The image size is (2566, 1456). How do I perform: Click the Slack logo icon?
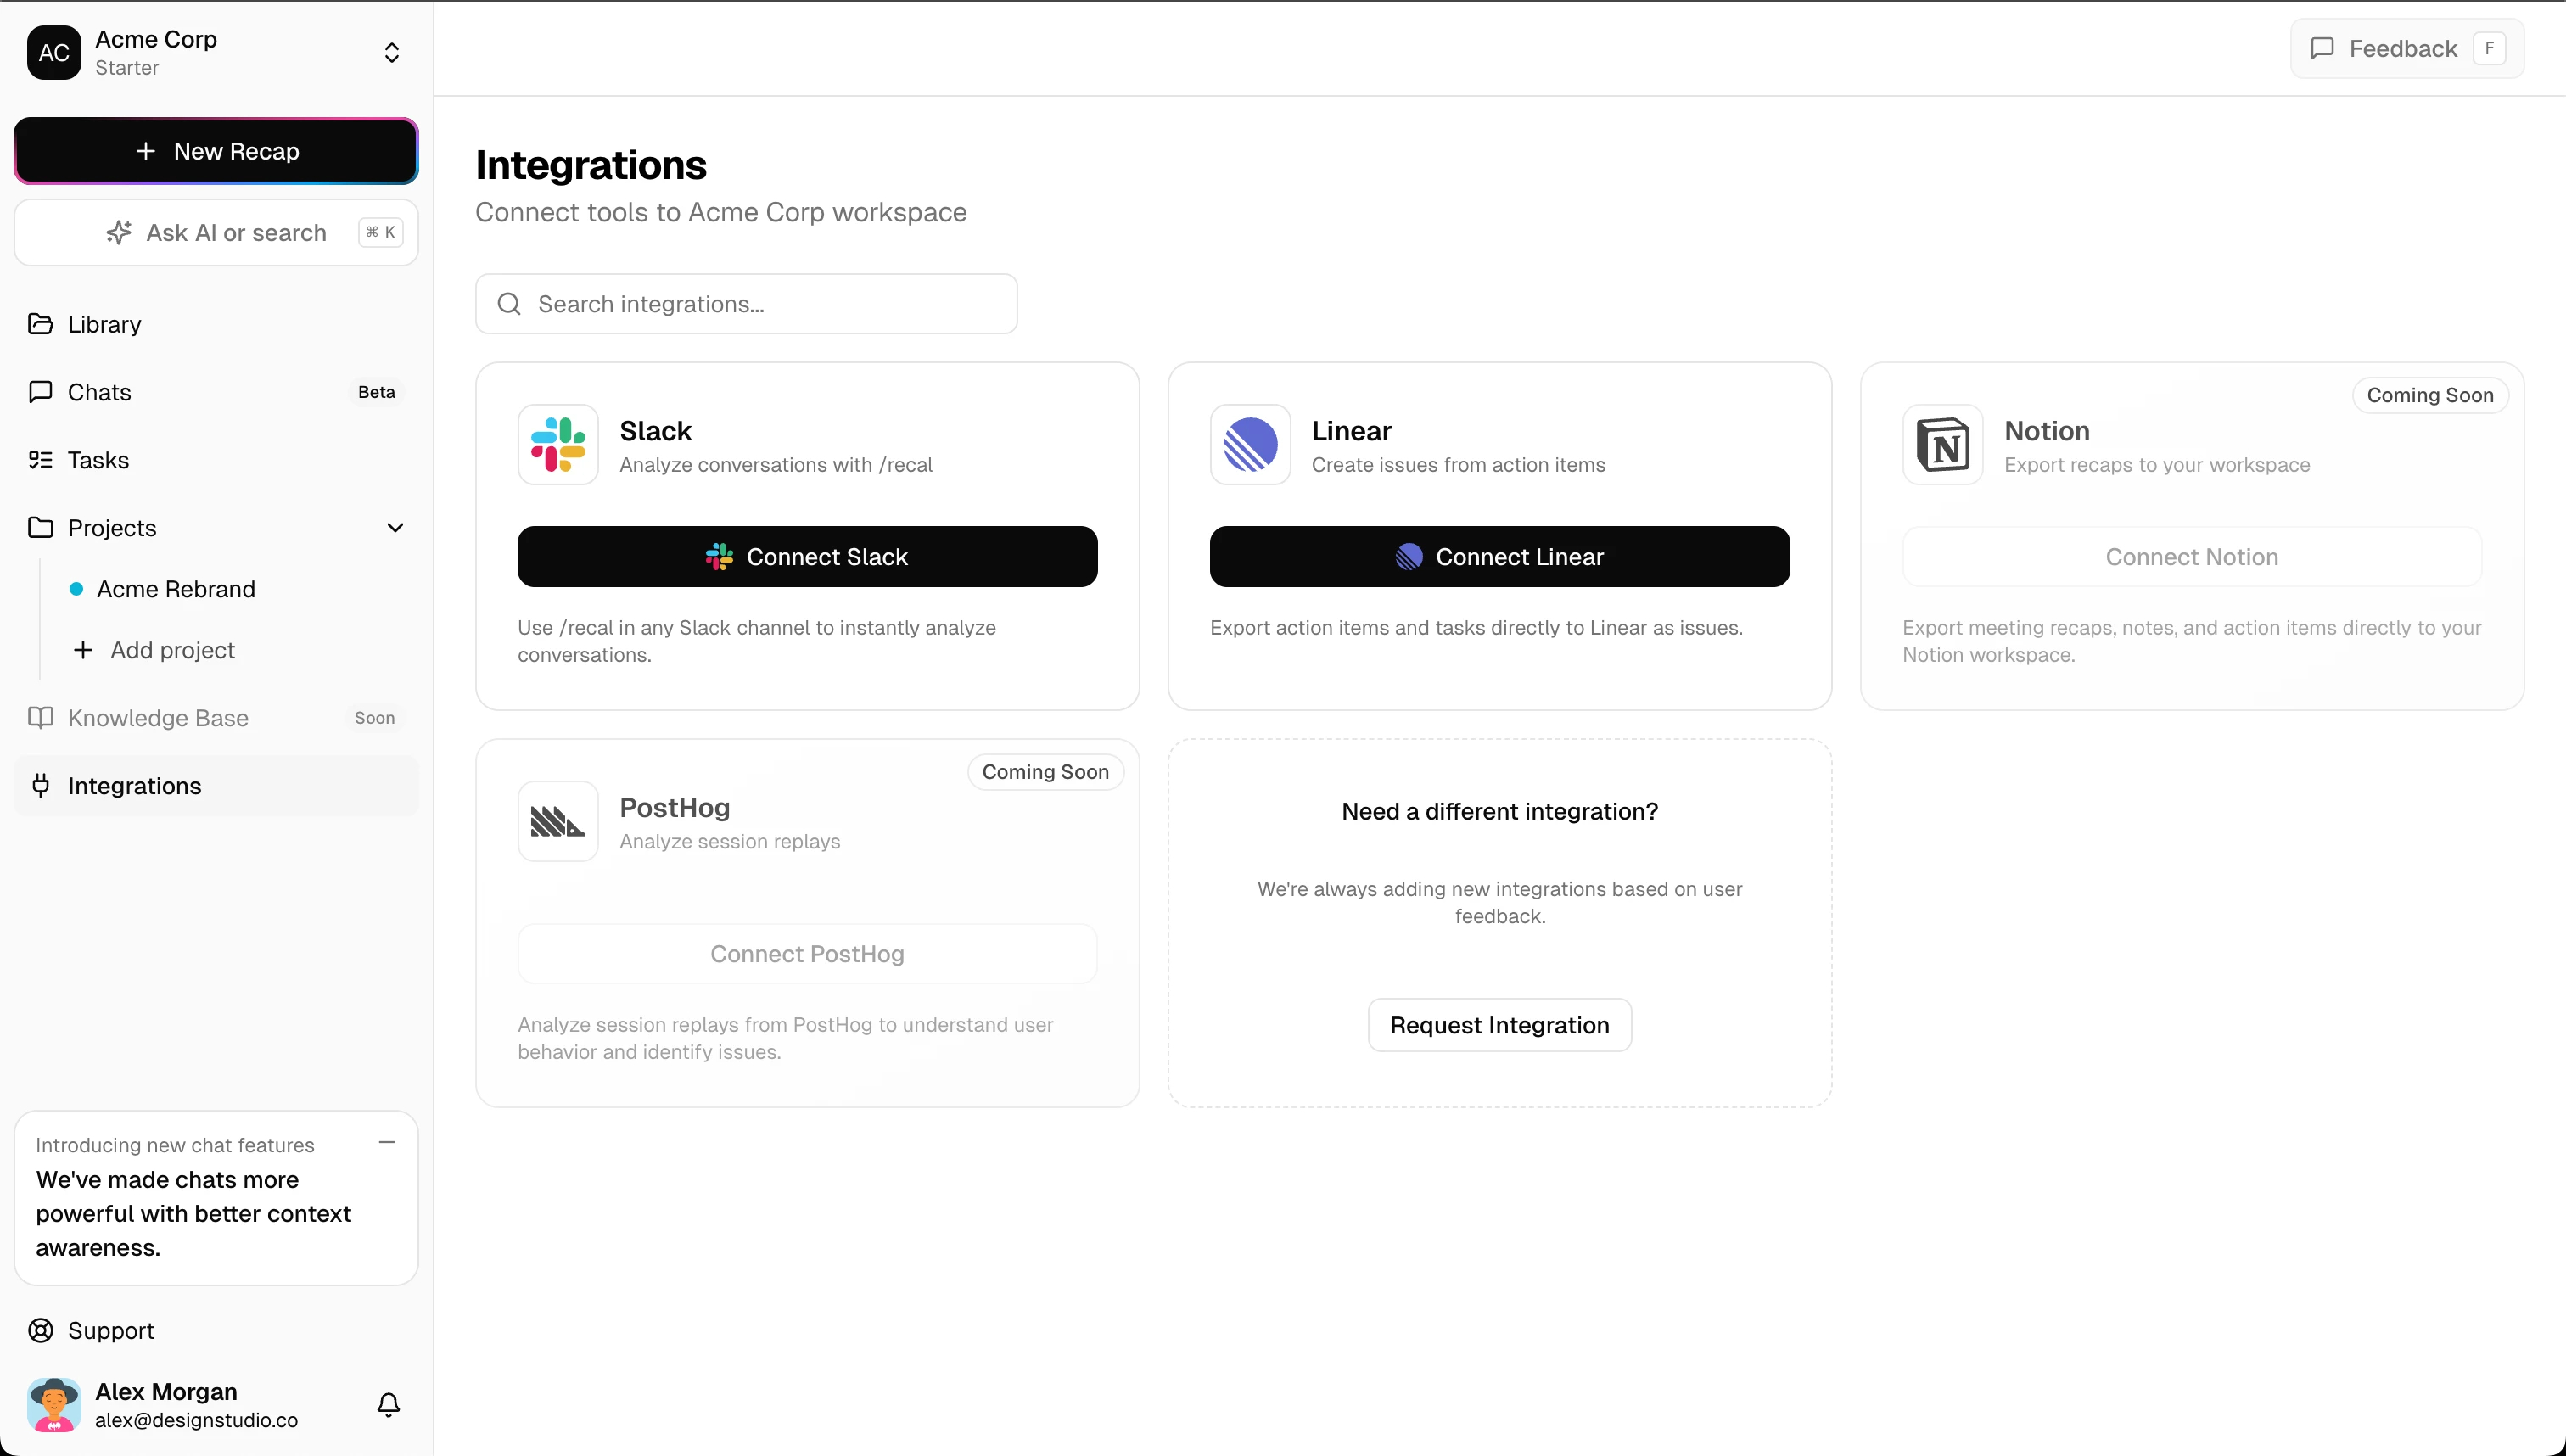pyautogui.click(x=558, y=445)
